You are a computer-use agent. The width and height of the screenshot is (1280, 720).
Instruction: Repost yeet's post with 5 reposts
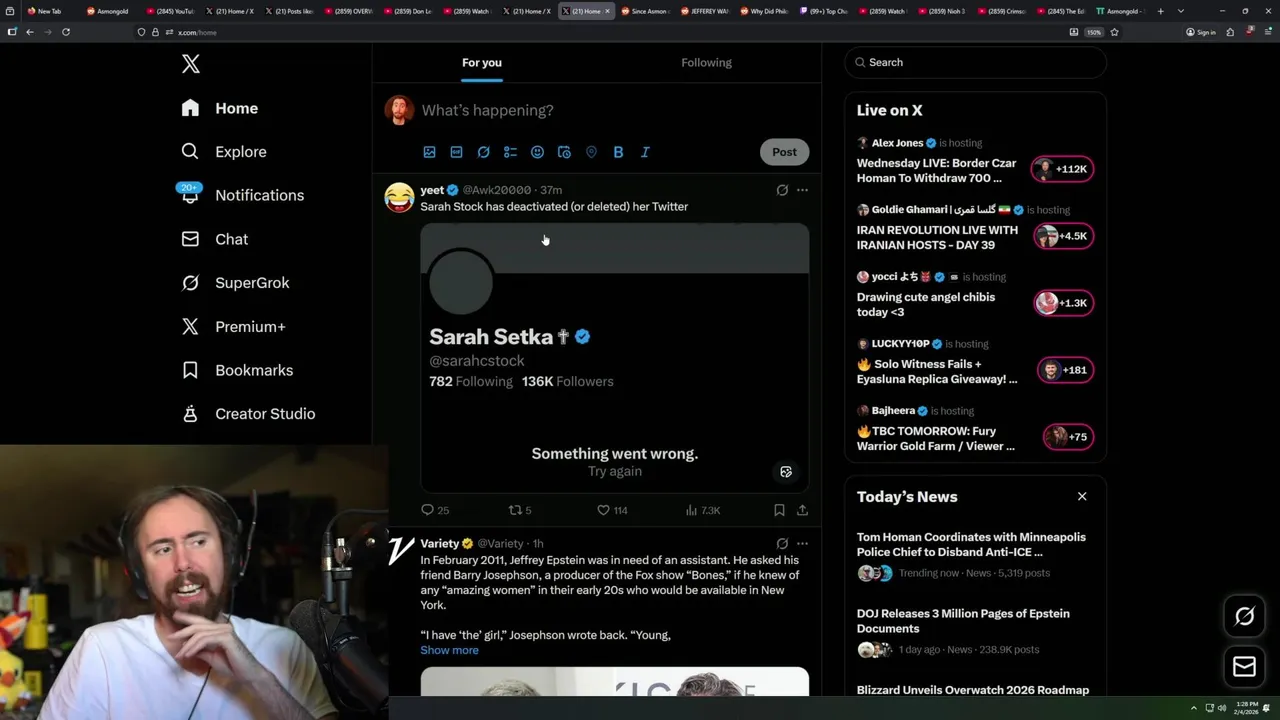[520, 510]
